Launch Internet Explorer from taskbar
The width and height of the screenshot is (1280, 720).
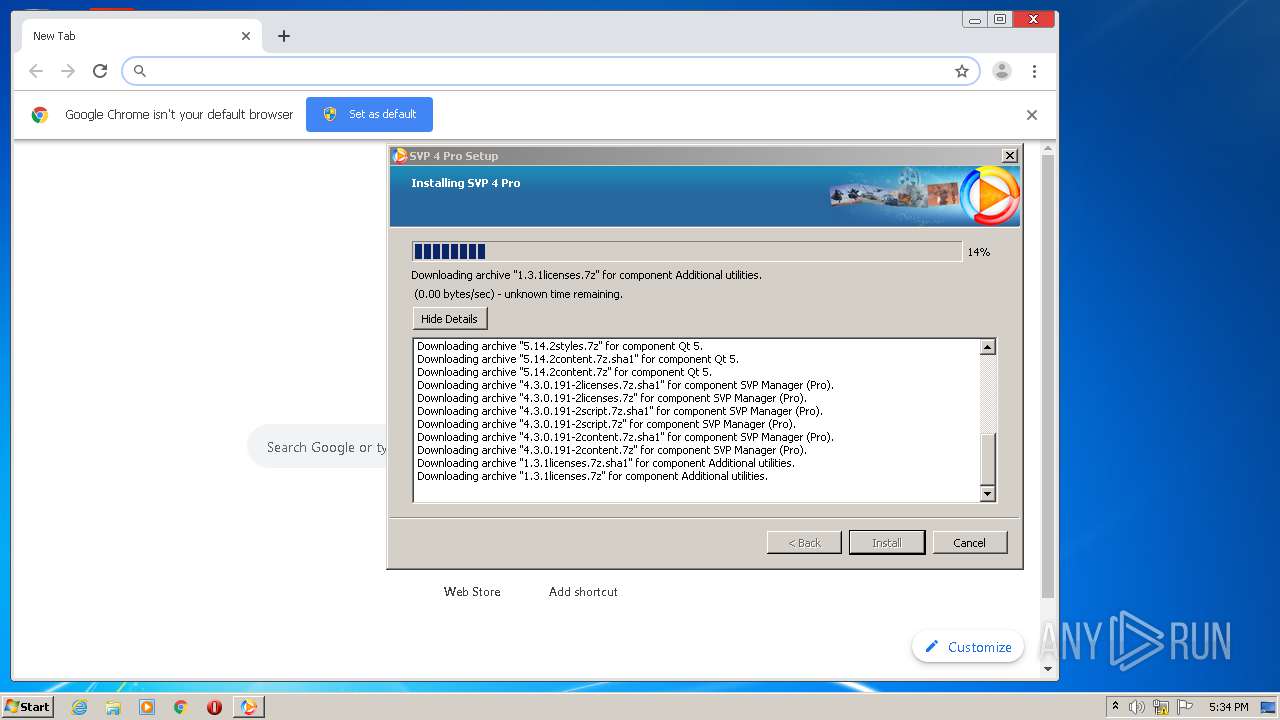point(79,707)
